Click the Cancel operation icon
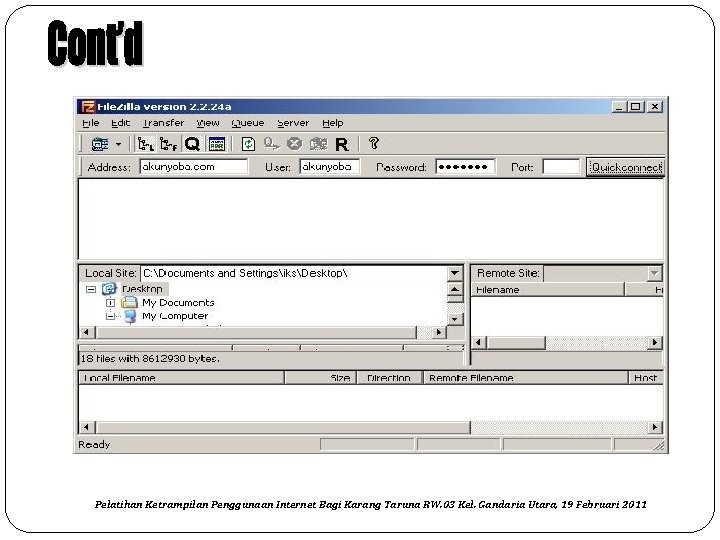720x540 pixels. [294, 144]
